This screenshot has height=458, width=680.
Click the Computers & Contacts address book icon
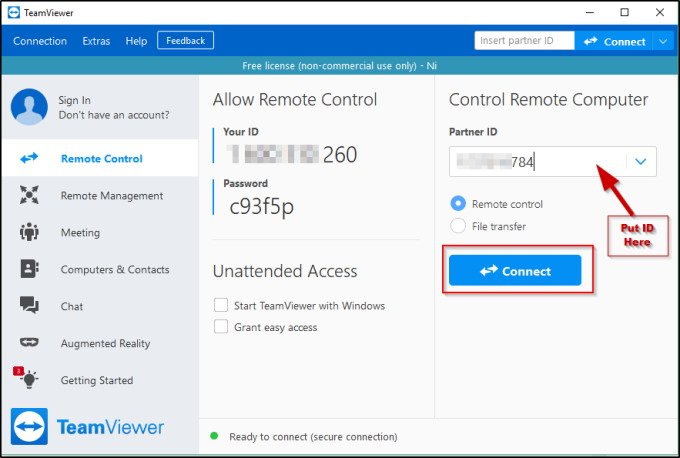[x=29, y=269]
